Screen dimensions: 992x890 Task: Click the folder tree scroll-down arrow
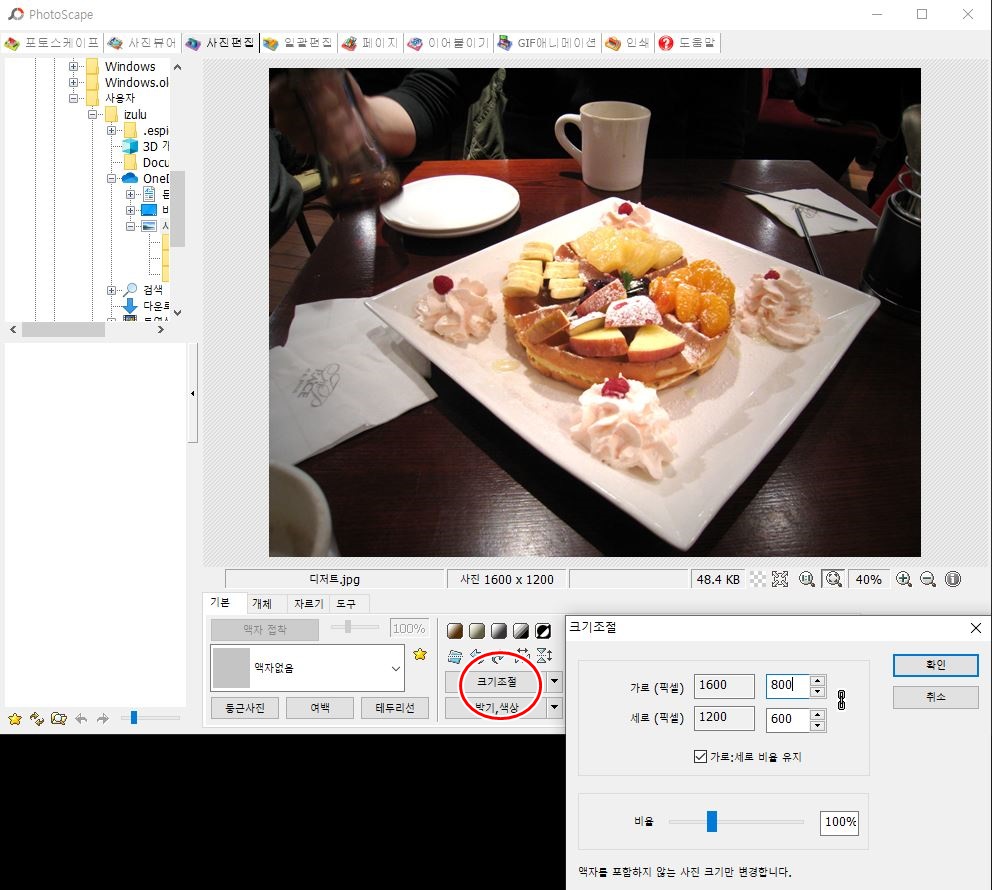pyautogui.click(x=178, y=312)
